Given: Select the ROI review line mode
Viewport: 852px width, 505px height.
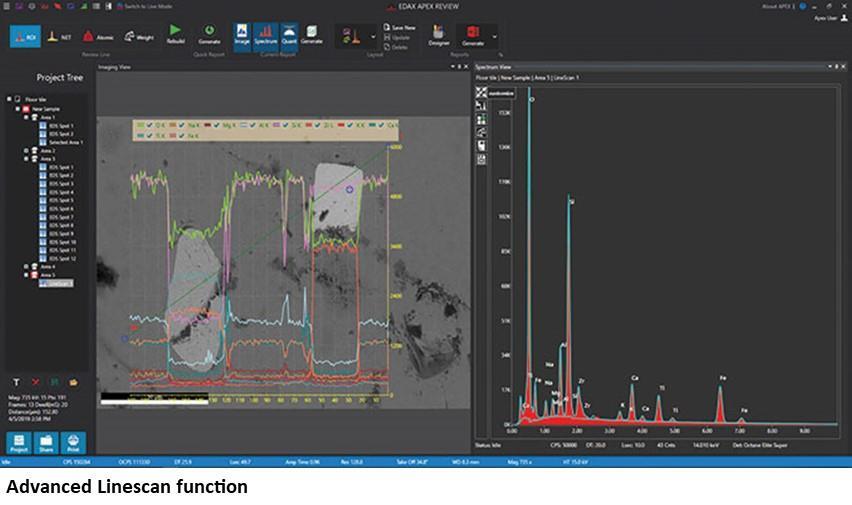Looking at the screenshot, I should 25,37.
